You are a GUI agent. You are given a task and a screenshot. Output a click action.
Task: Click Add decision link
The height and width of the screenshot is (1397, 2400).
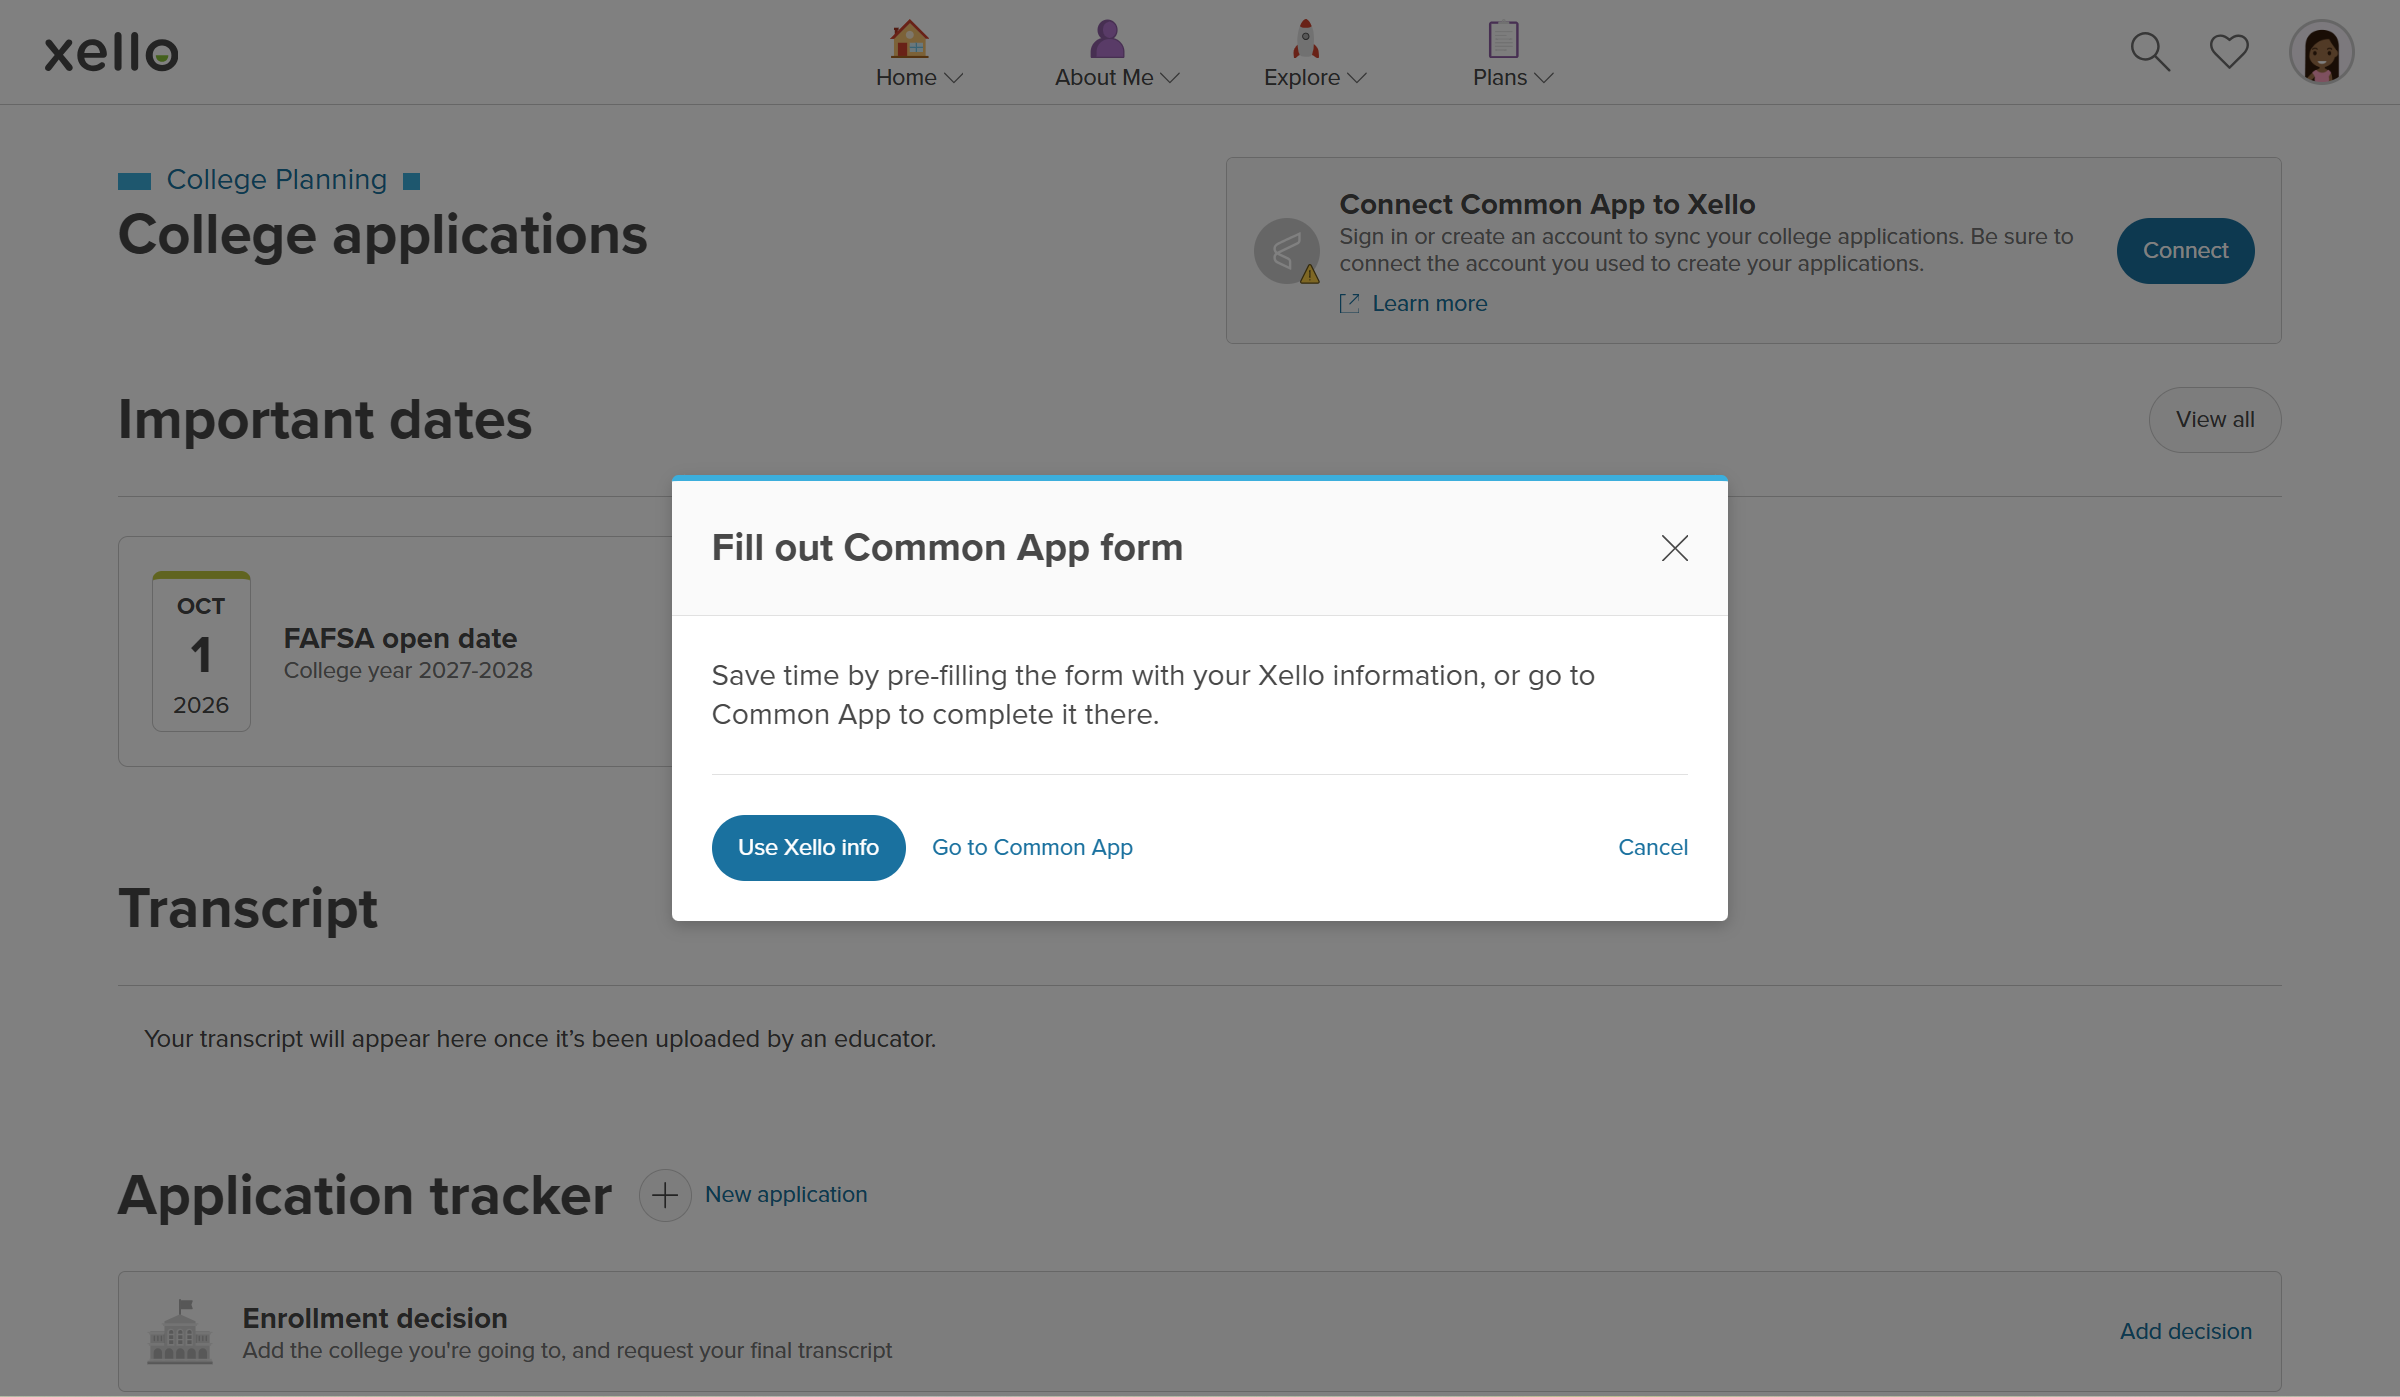2186,1332
